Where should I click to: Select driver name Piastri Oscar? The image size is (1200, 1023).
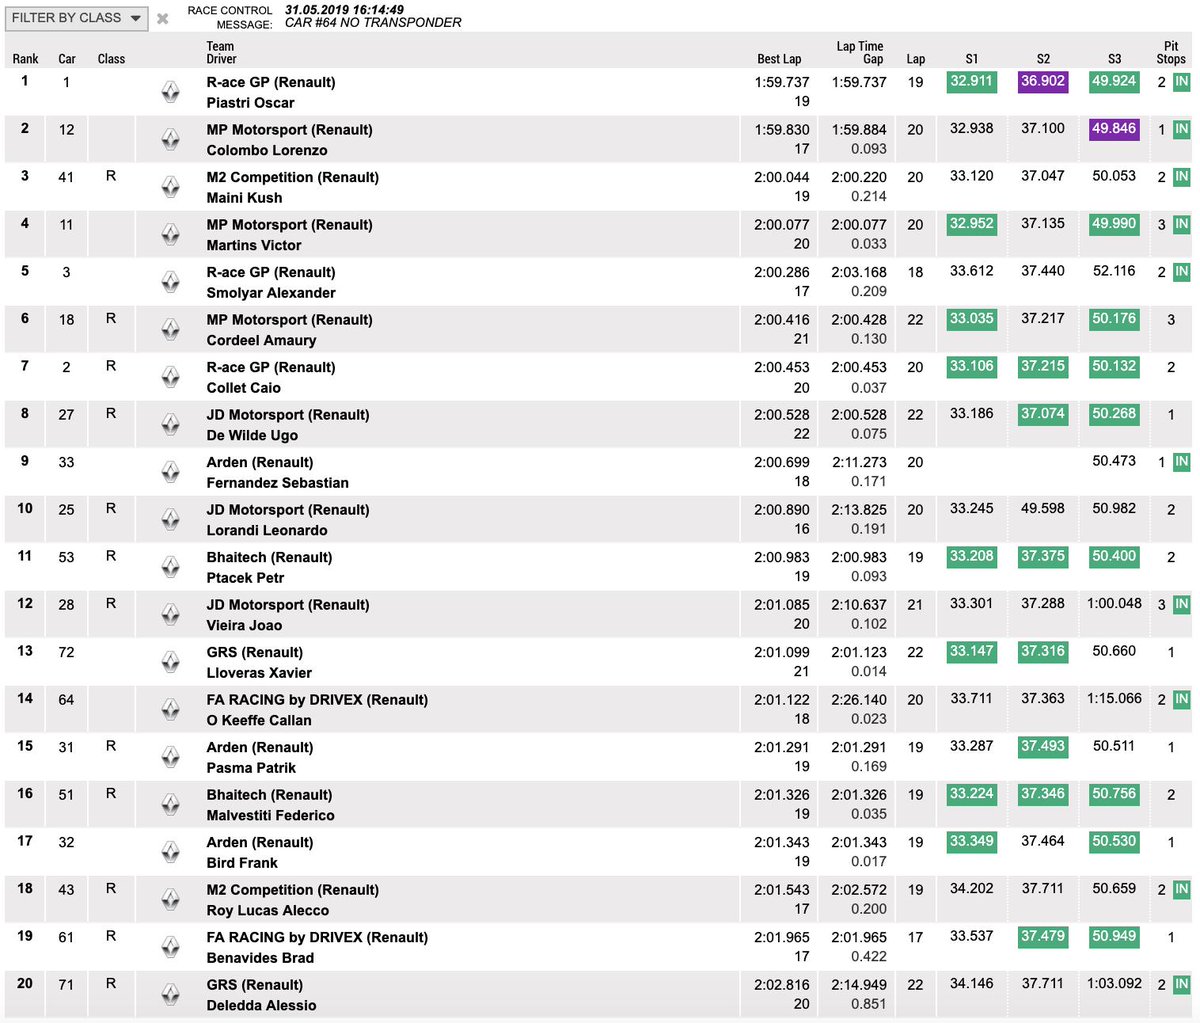coord(250,103)
